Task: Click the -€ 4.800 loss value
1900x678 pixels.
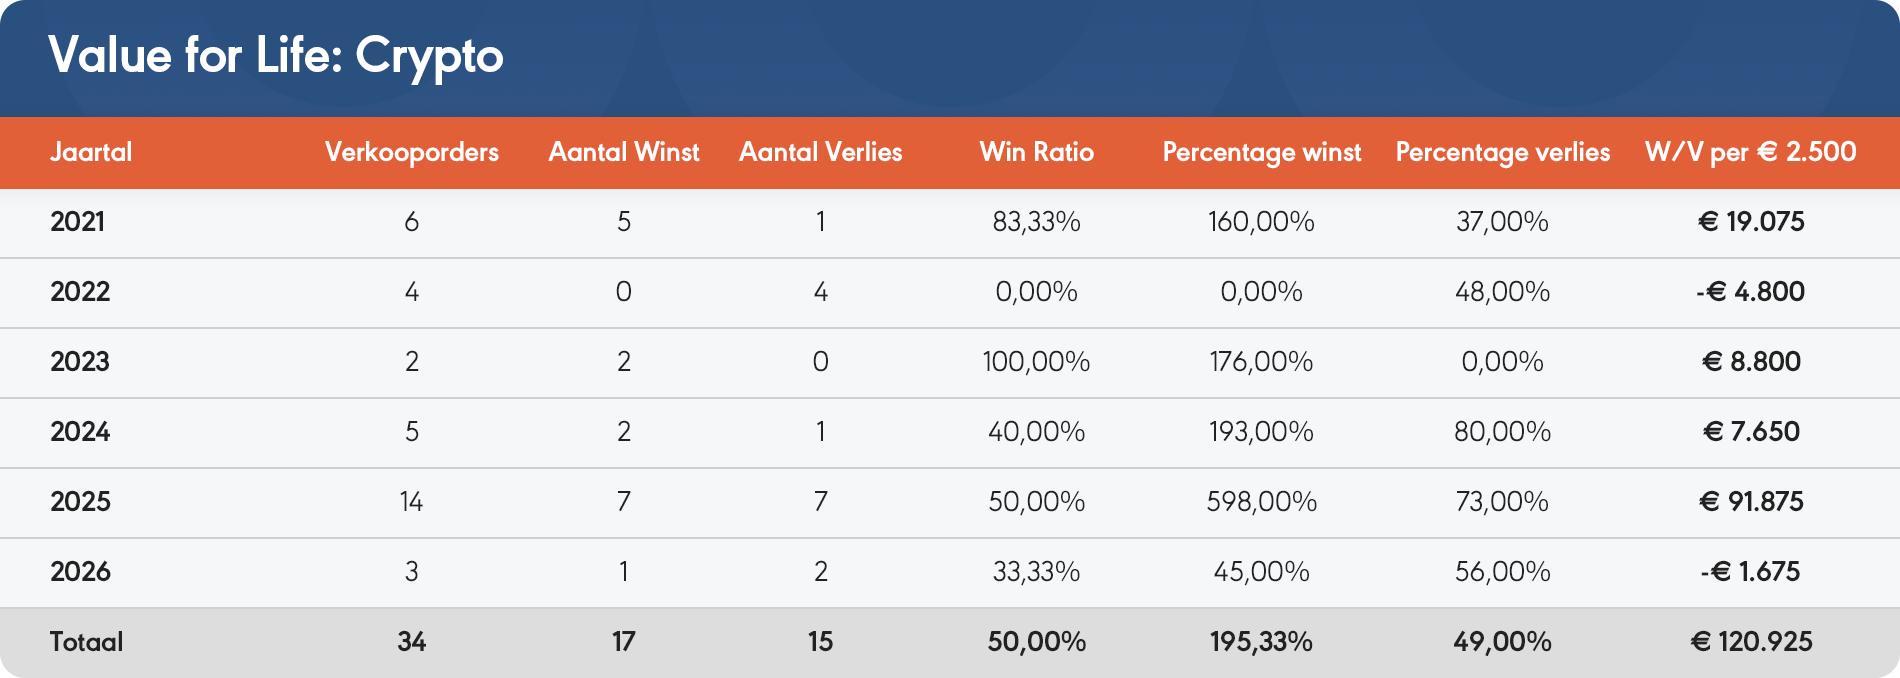Action: [x=1751, y=292]
